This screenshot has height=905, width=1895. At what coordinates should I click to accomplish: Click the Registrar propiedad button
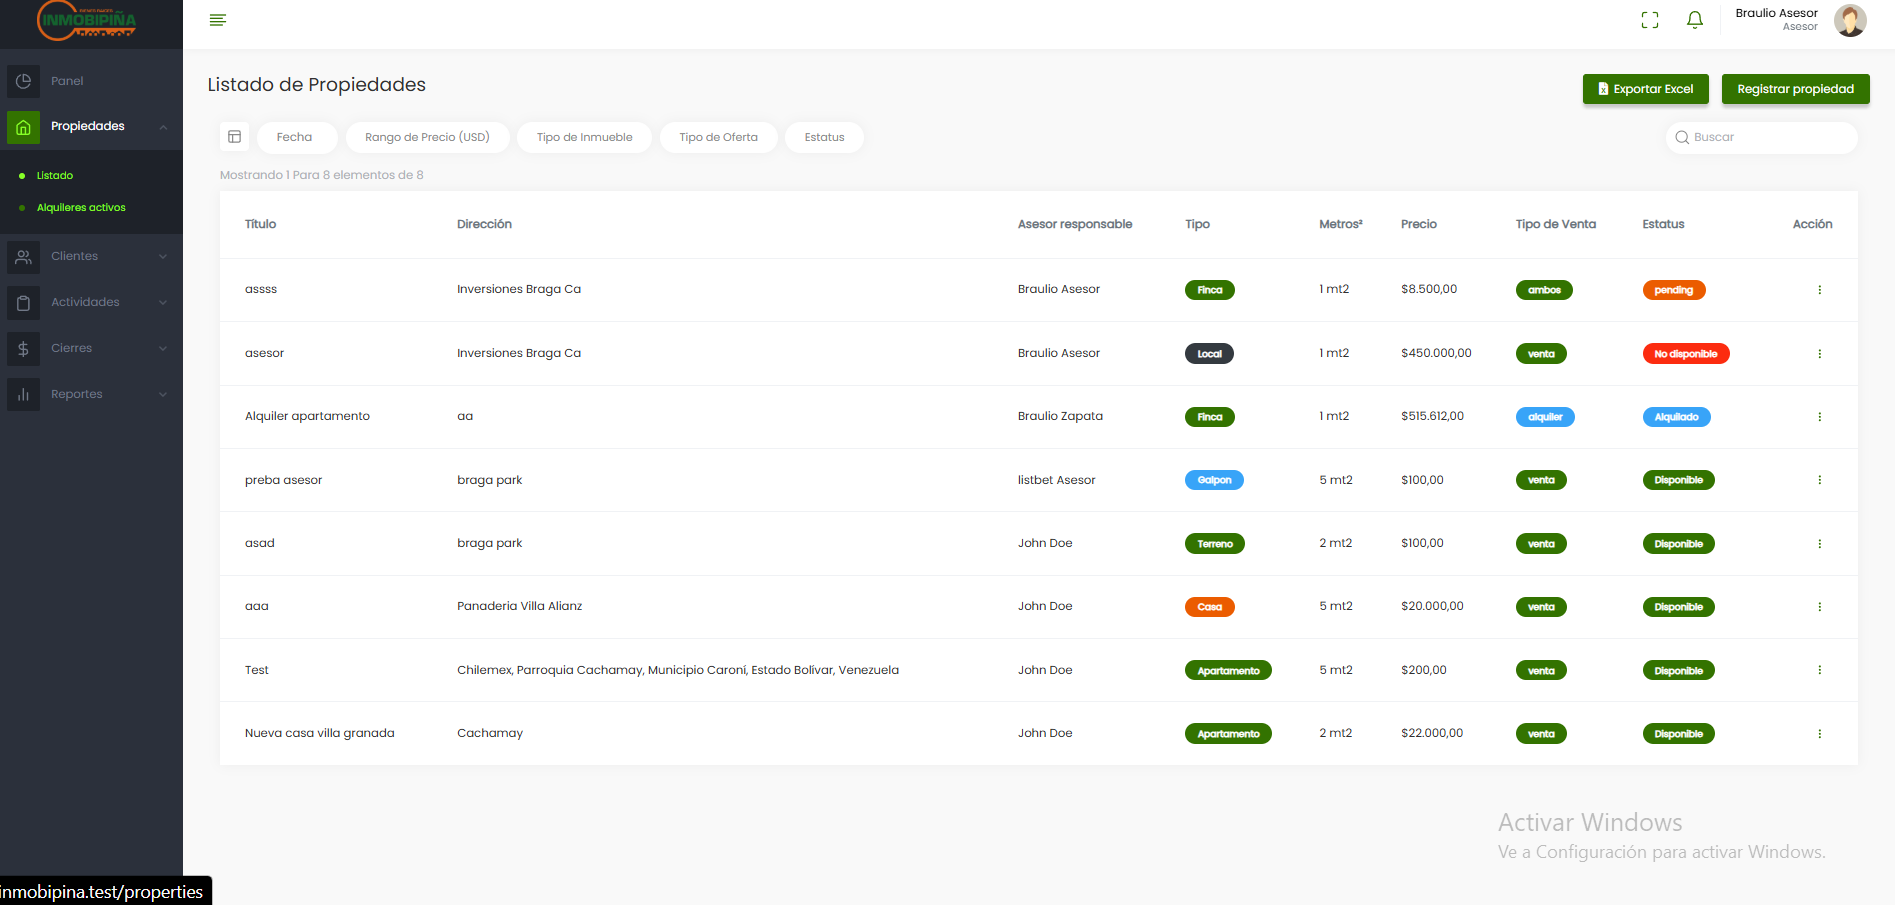coord(1795,89)
